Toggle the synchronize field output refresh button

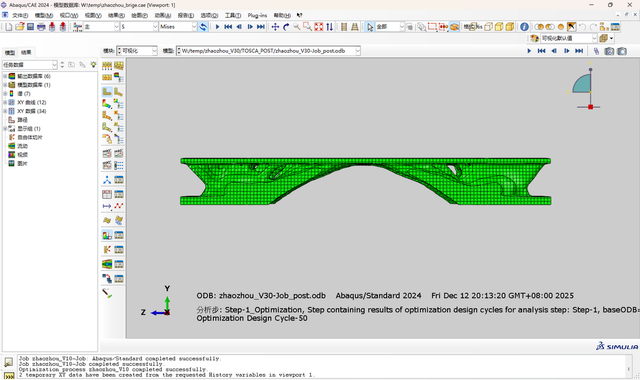[203, 27]
